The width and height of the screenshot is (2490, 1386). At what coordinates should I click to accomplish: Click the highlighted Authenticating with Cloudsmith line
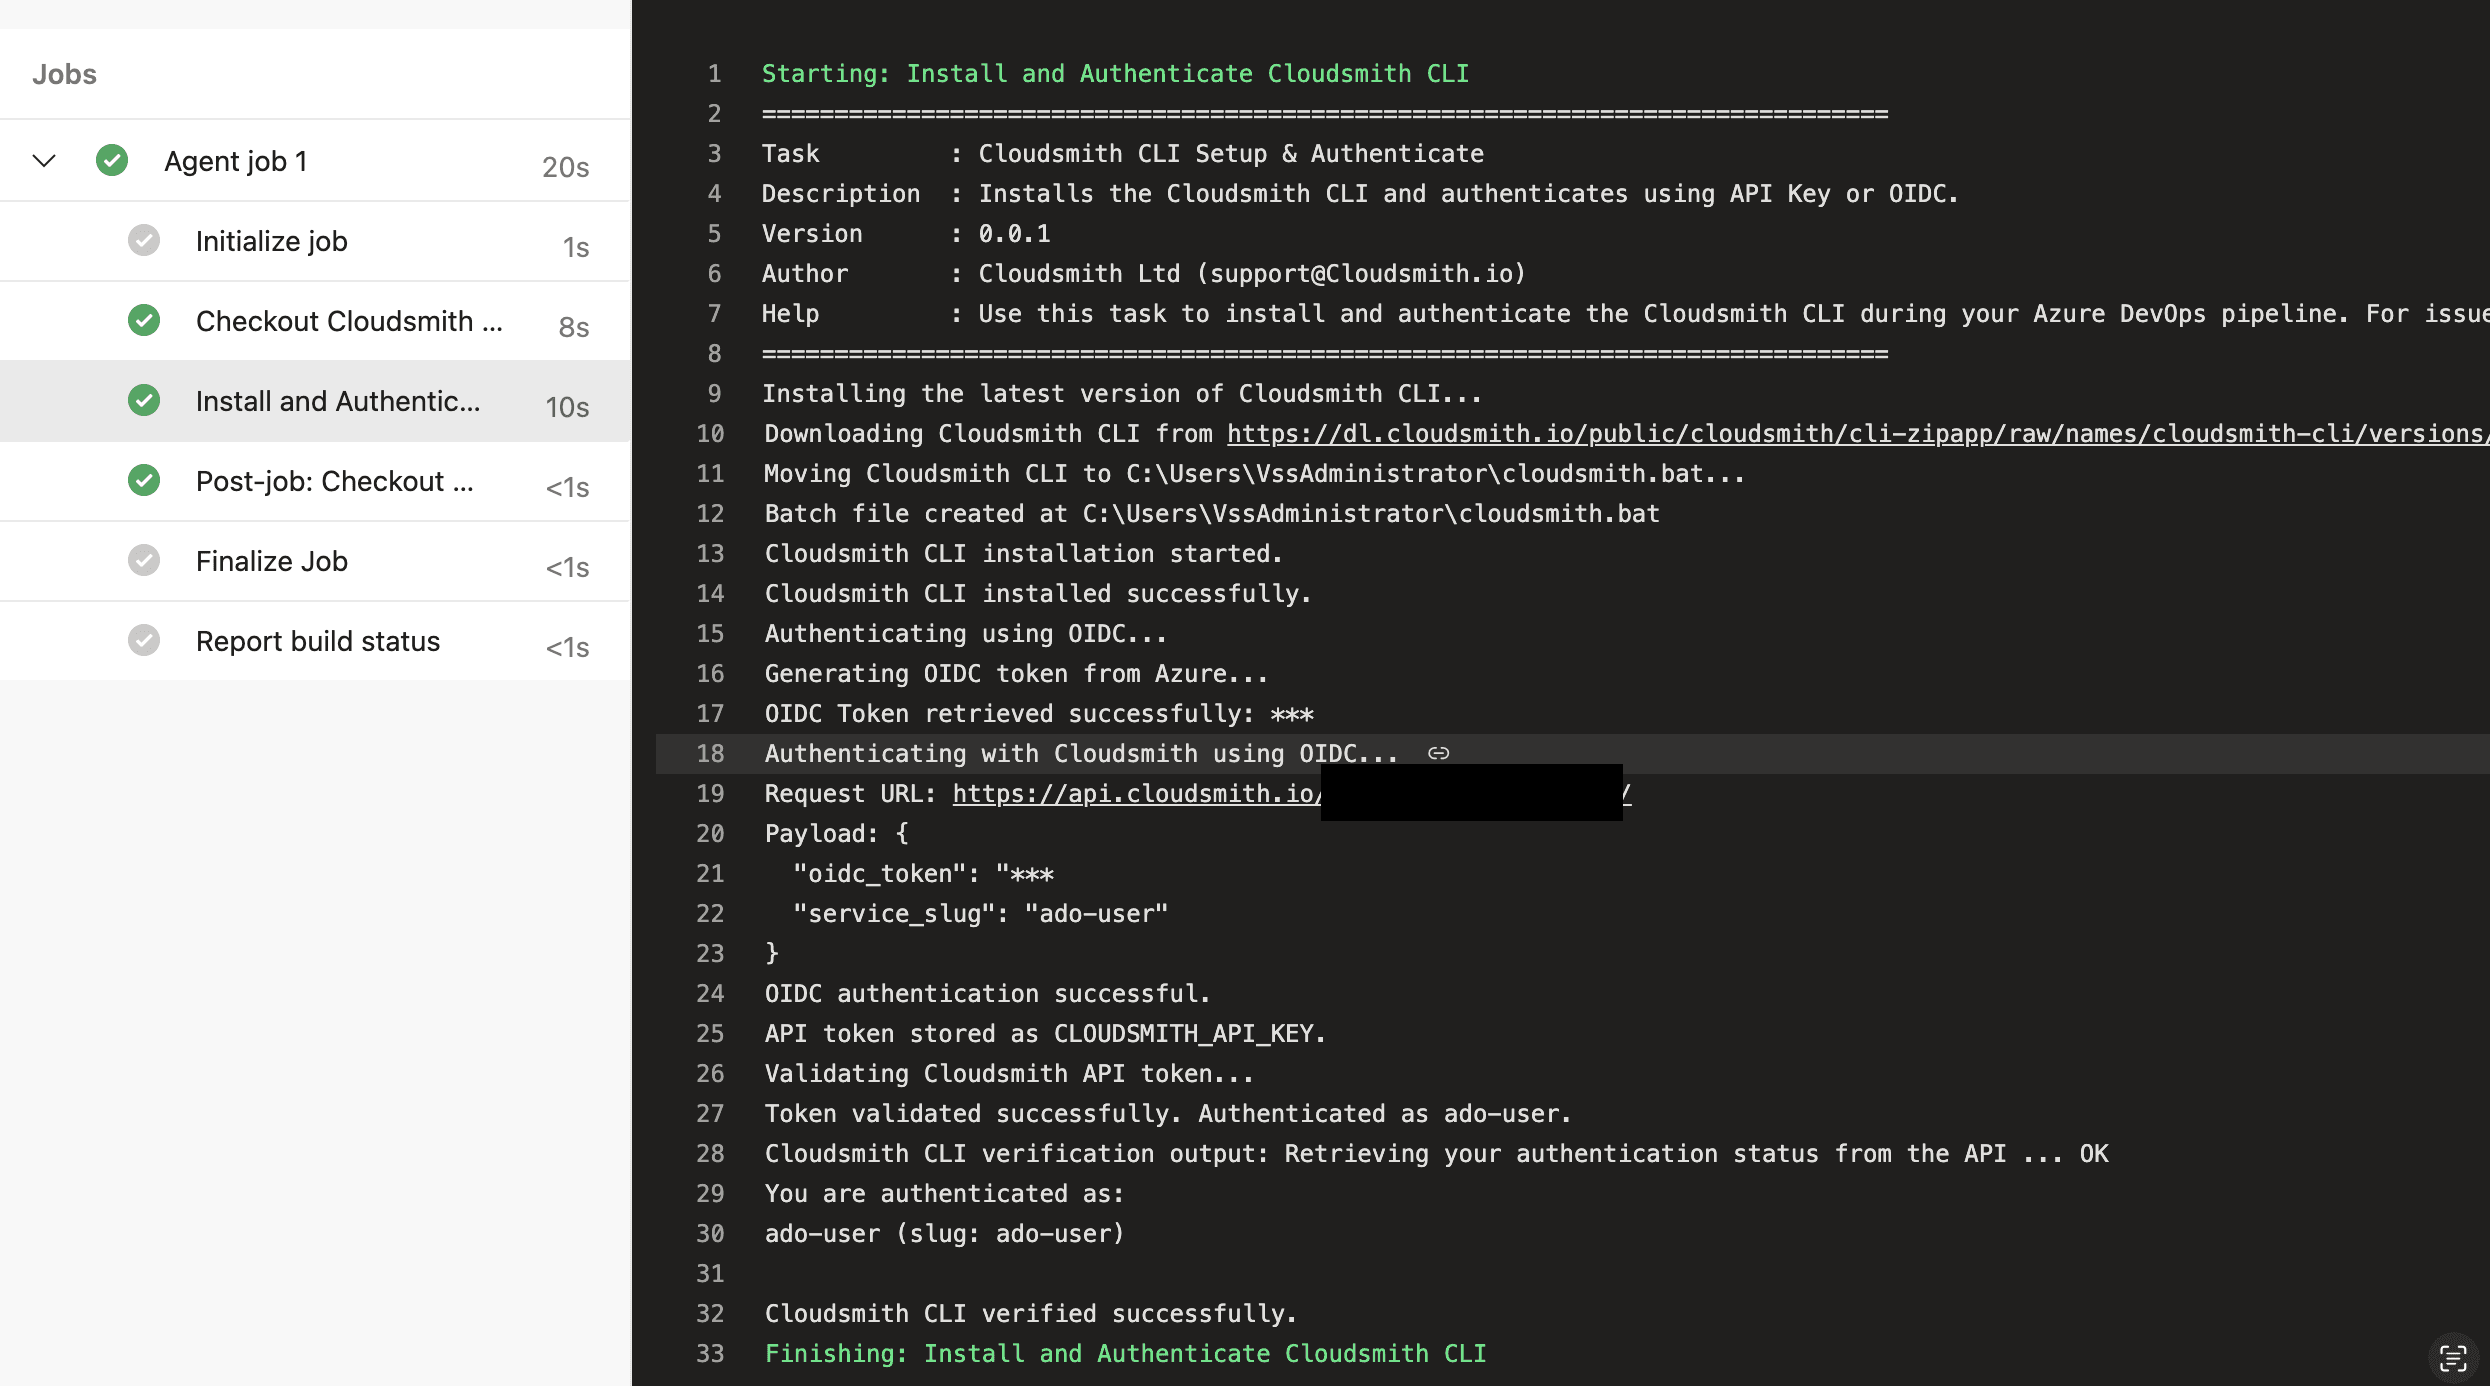(x=1080, y=753)
